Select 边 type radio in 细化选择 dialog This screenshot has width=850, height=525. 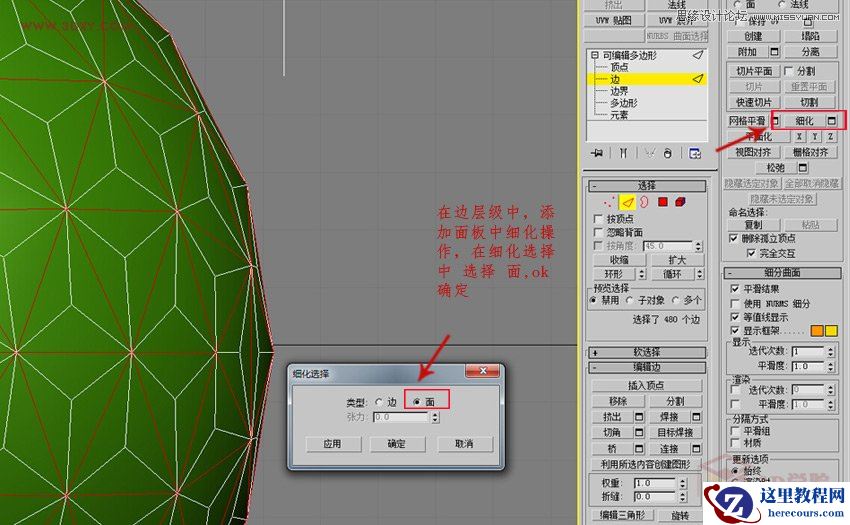pyautogui.click(x=379, y=402)
